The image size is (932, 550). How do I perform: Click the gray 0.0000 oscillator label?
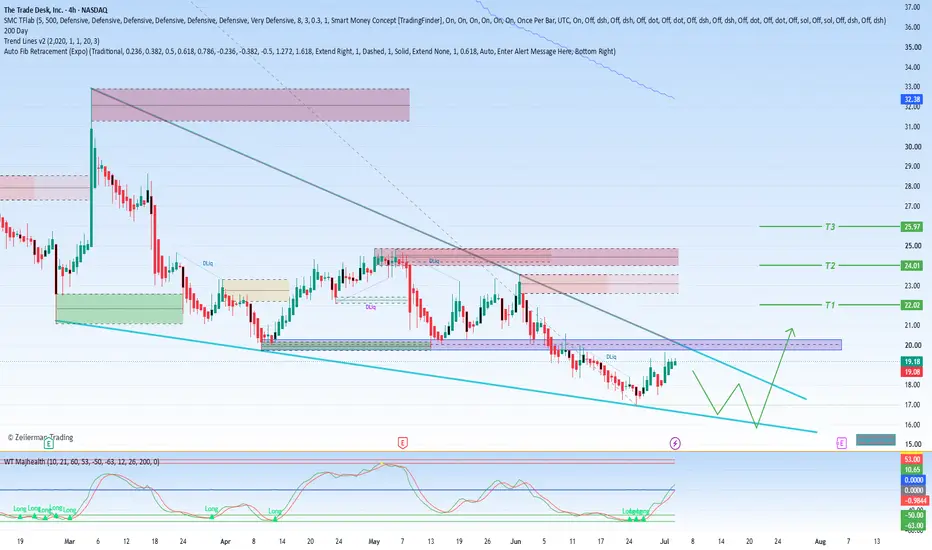pyautogui.click(x=914, y=490)
